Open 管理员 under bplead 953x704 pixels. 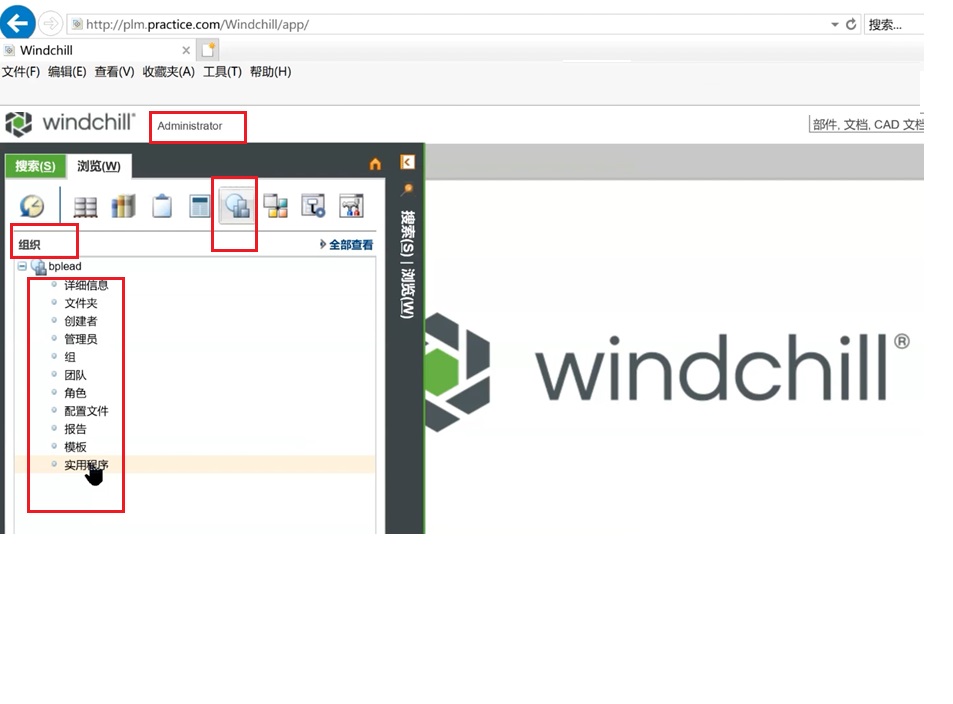[x=81, y=339]
